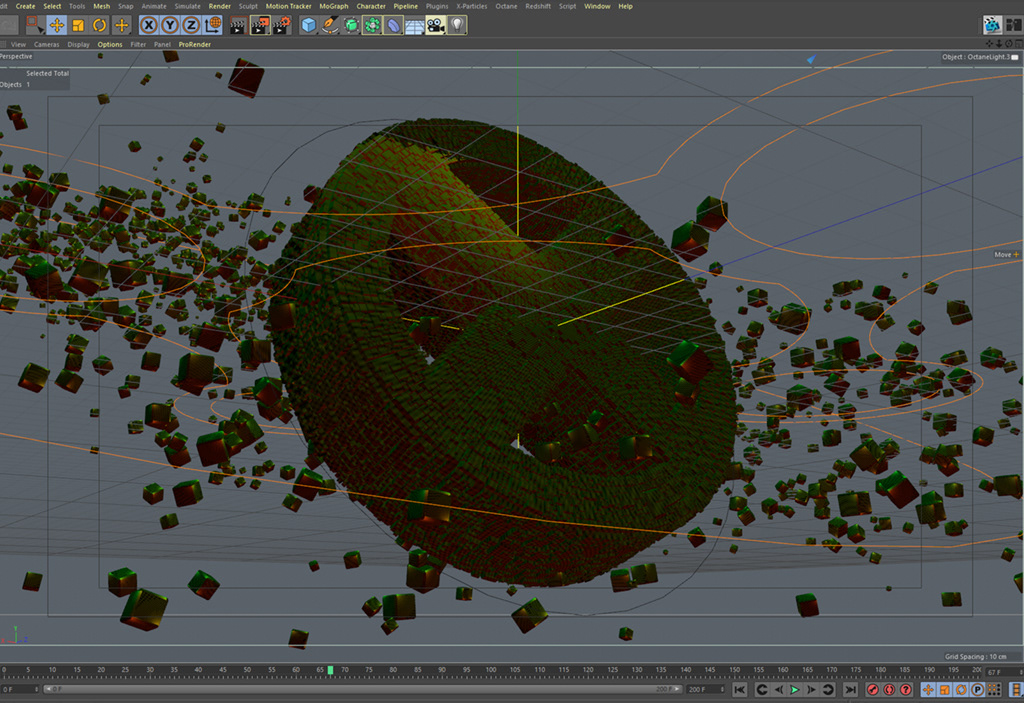
Task: Select the Spline Pen tool icon
Action: click(330, 25)
